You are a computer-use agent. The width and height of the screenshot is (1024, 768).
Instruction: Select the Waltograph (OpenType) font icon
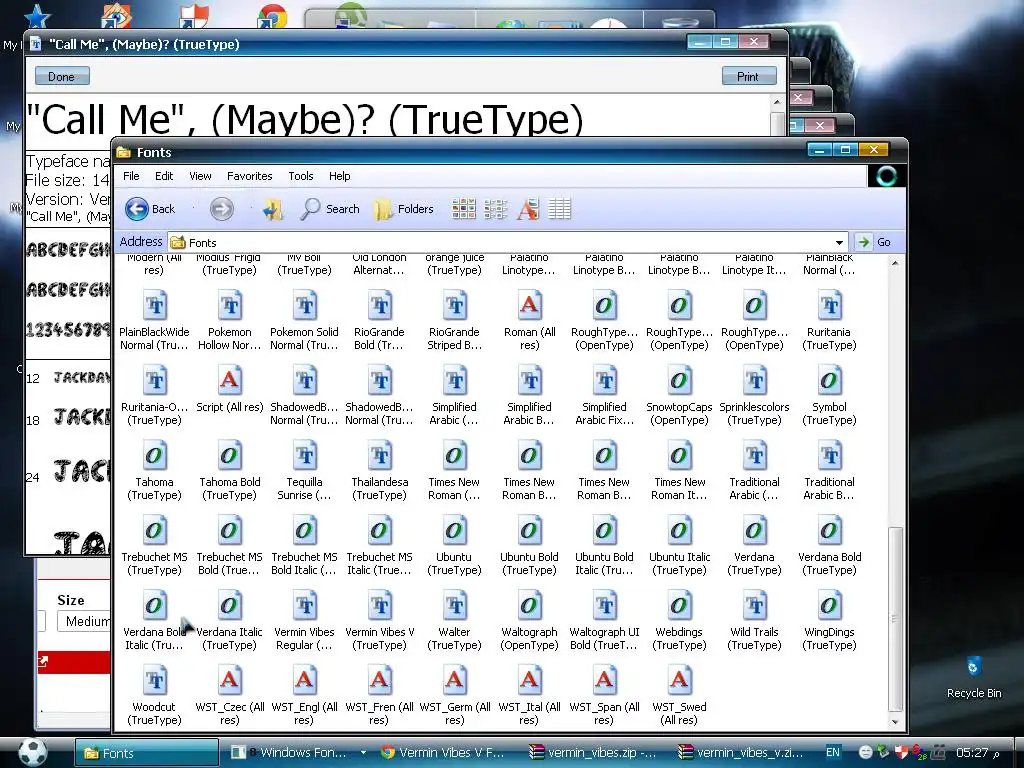pyautogui.click(x=529, y=607)
